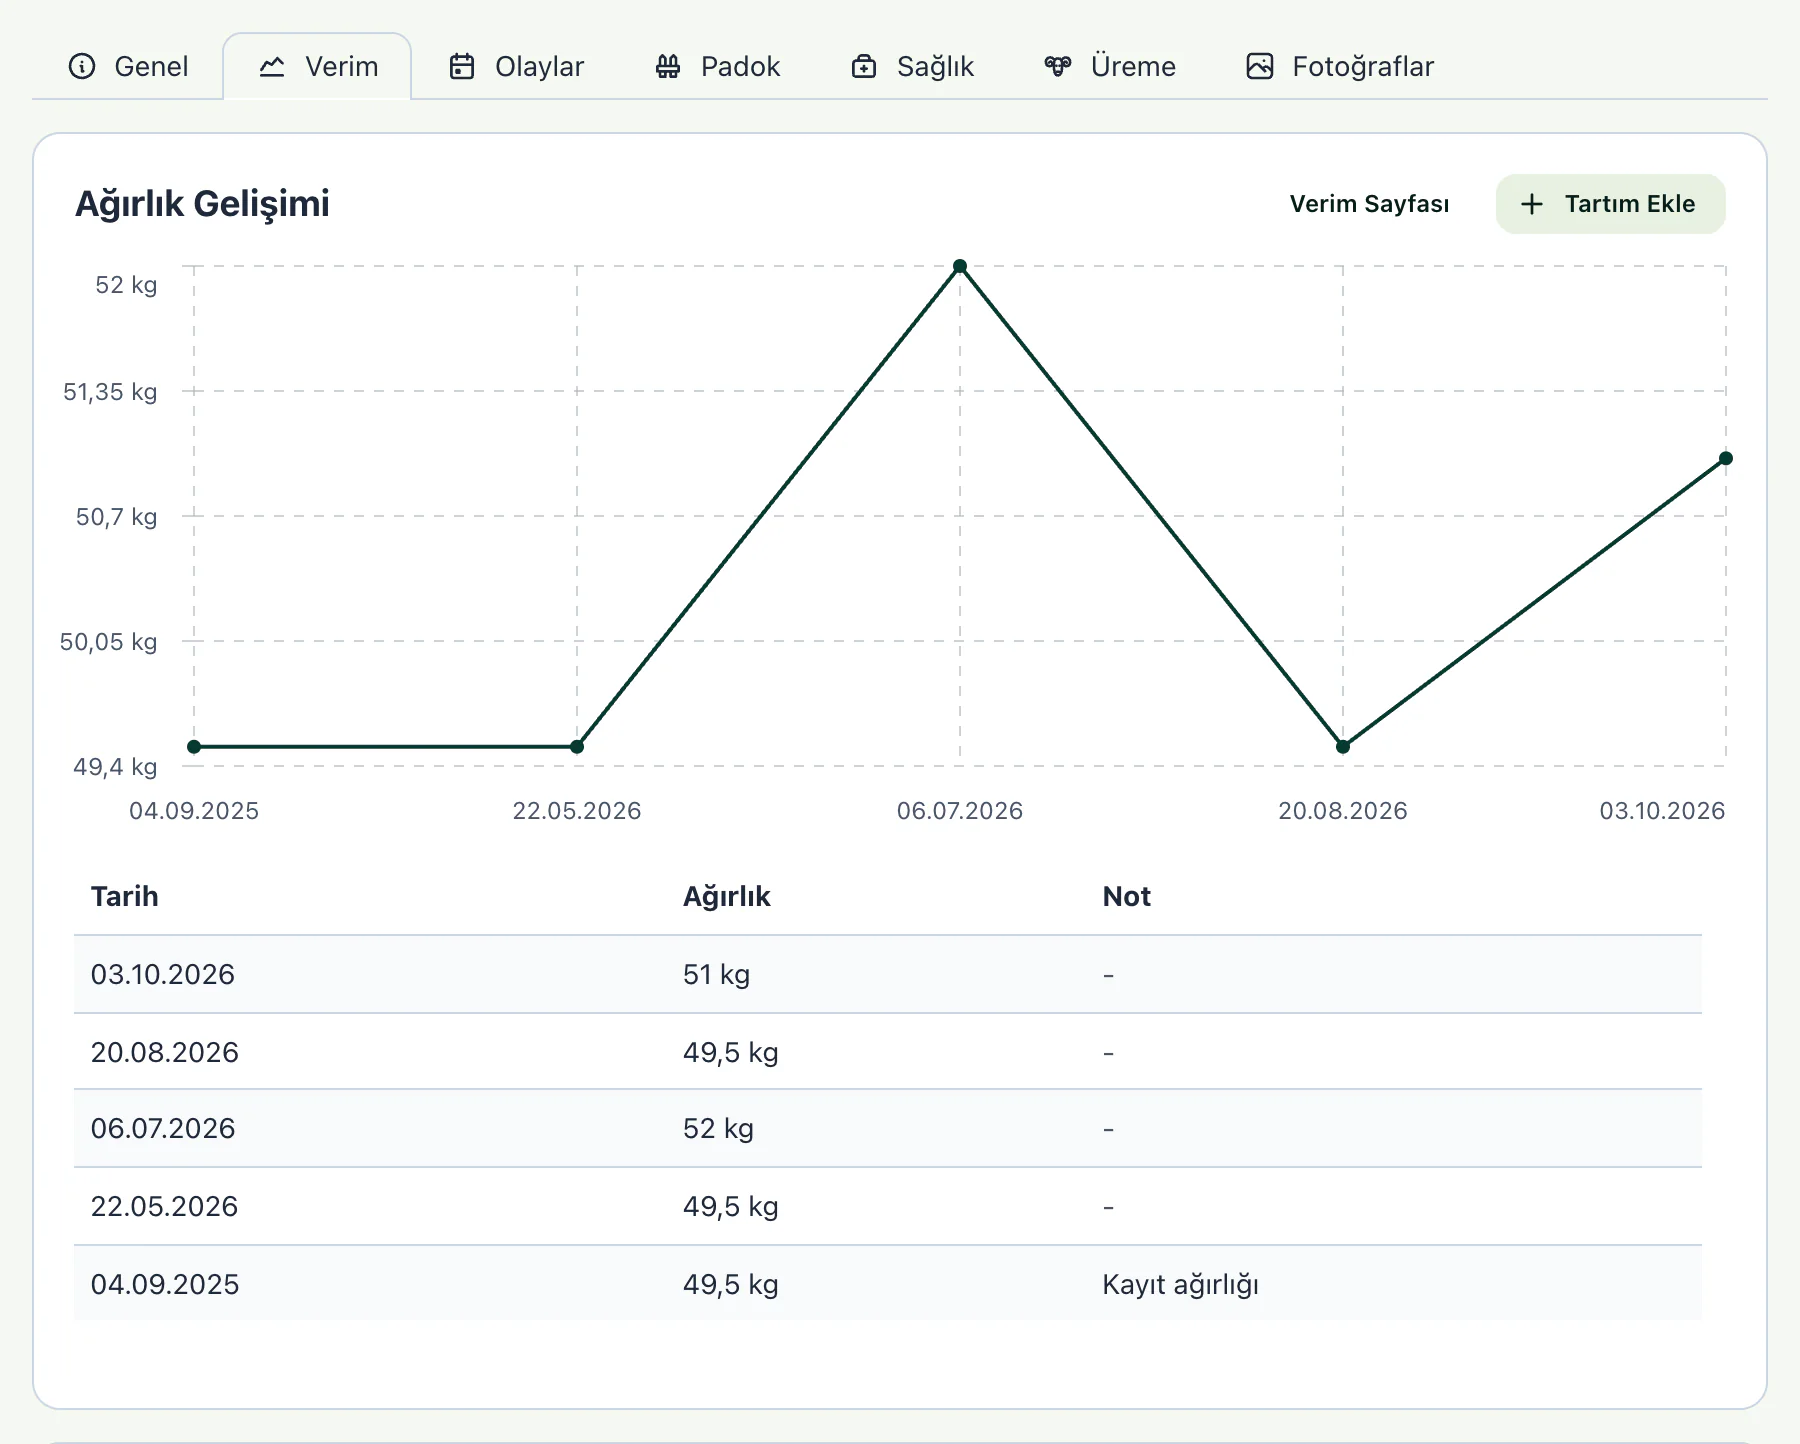Click the chart data point for 20.08.2026
Screen dimensions: 1800x1444
(1343, 747)
